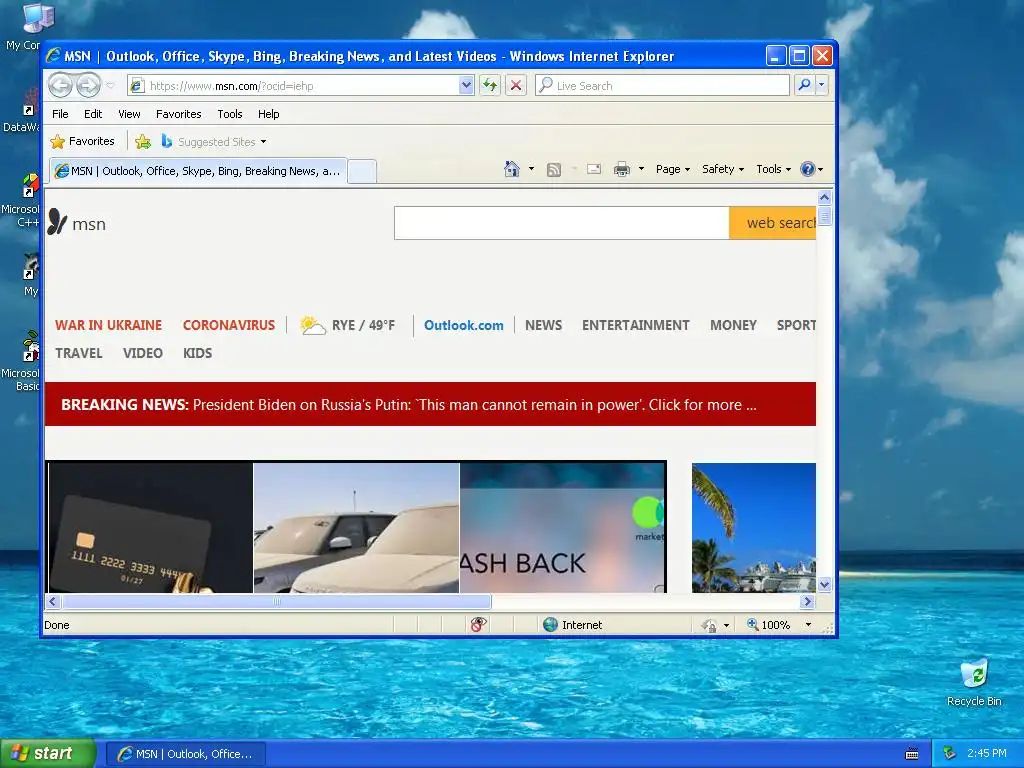Image resolution: width=1024 pixels, height=768 pixels.
Task: Click the privacy report eye icon in status bar
Action: click(x=478, y=625)
